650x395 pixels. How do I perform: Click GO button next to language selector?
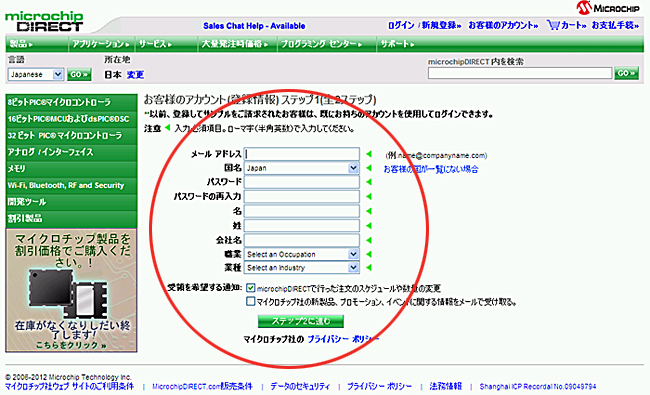point(79,75)
